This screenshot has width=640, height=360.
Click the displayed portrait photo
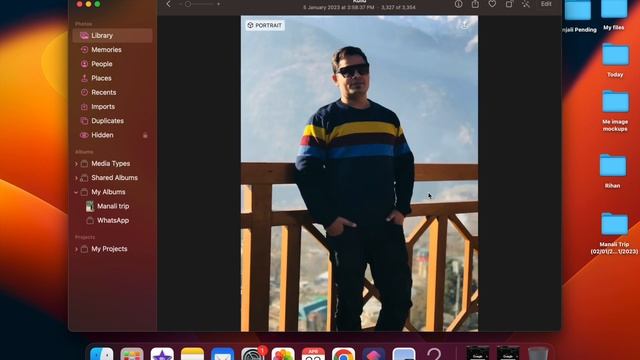(x=359, y=173)
